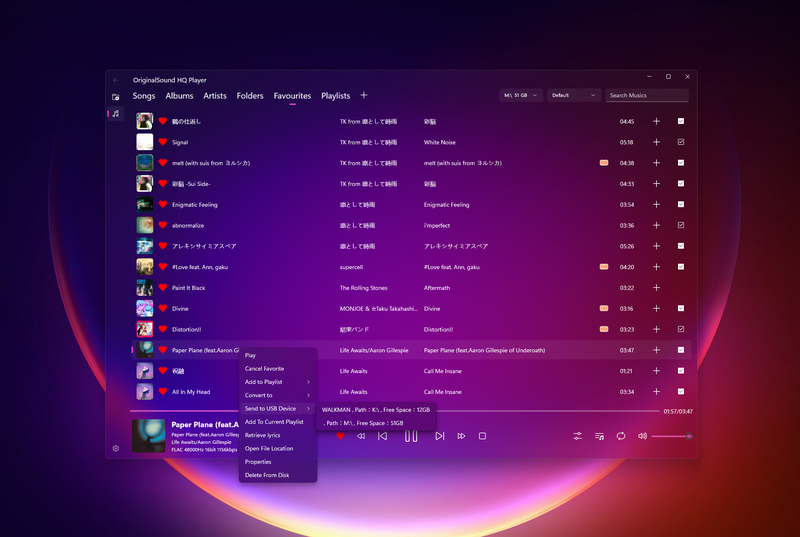Image resolution: width=800 pixels, height=537 pixels.
Task: Adjust the volume slider
Action: pos(671,436)
